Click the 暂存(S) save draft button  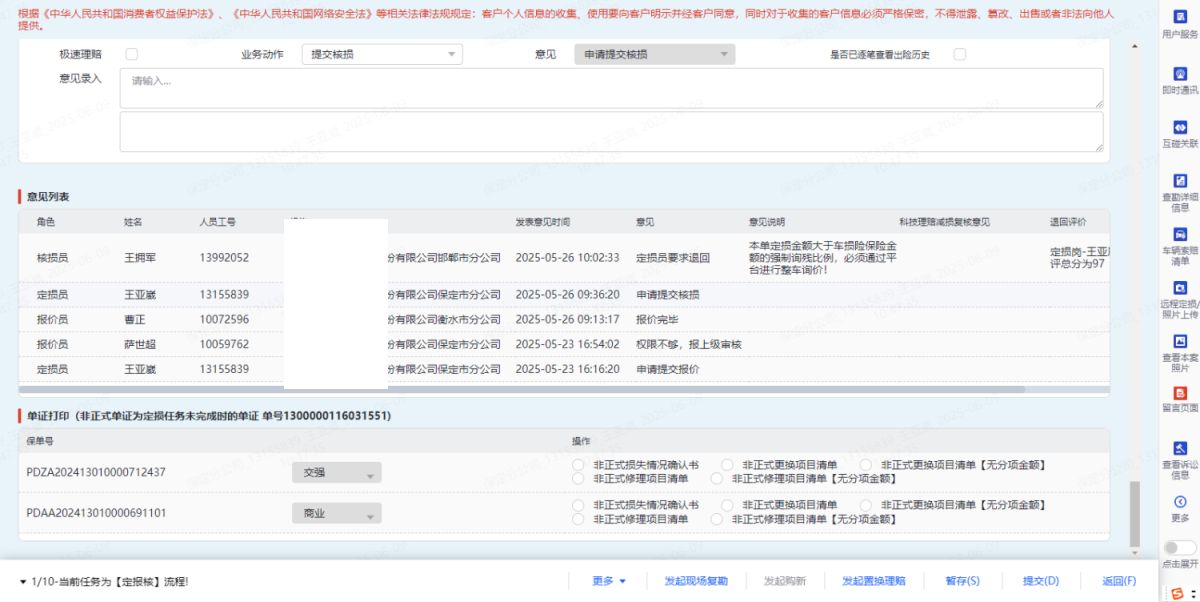point(962,581)
